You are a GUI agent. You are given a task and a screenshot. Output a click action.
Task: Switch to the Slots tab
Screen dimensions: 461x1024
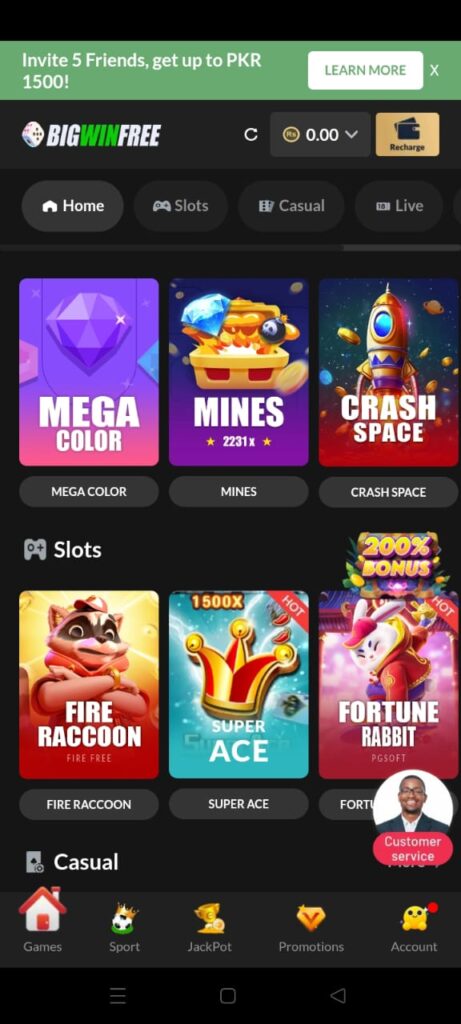[x=181, y=206]
